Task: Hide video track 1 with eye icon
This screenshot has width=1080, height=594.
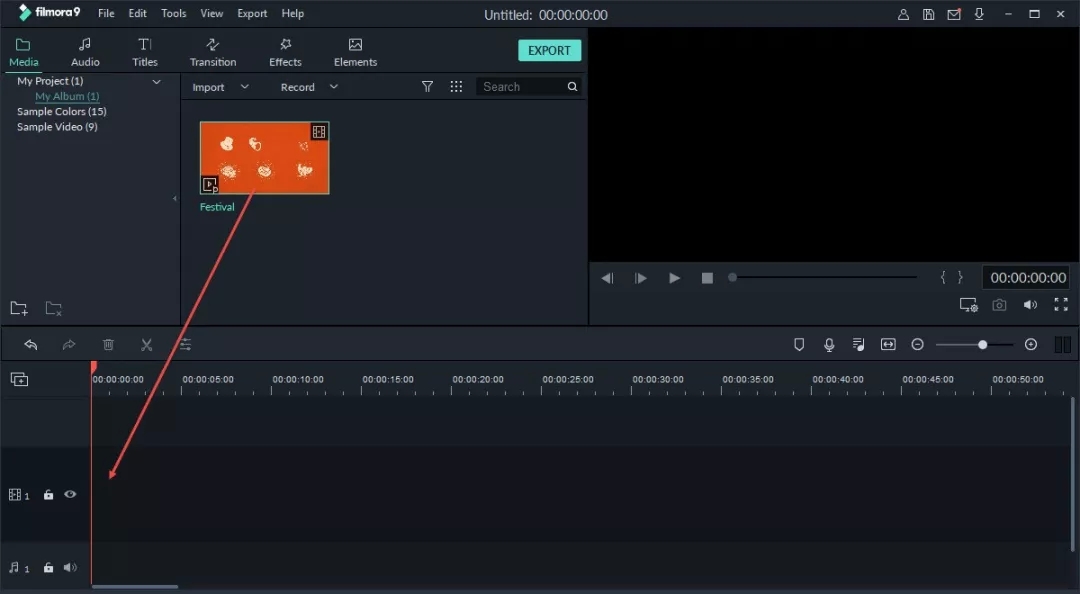Action: (x=70, y=494)
